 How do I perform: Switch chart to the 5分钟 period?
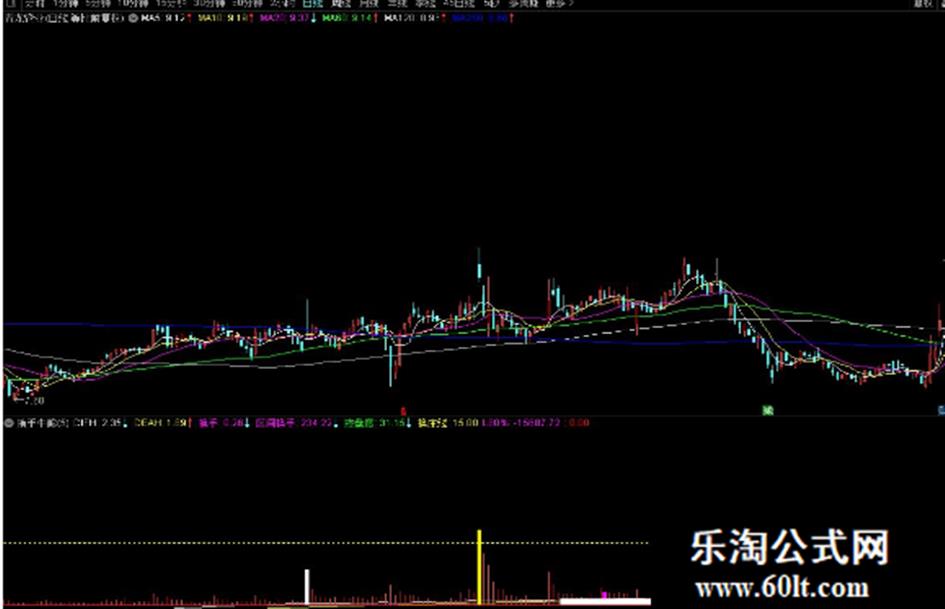[x=98, y=4]
